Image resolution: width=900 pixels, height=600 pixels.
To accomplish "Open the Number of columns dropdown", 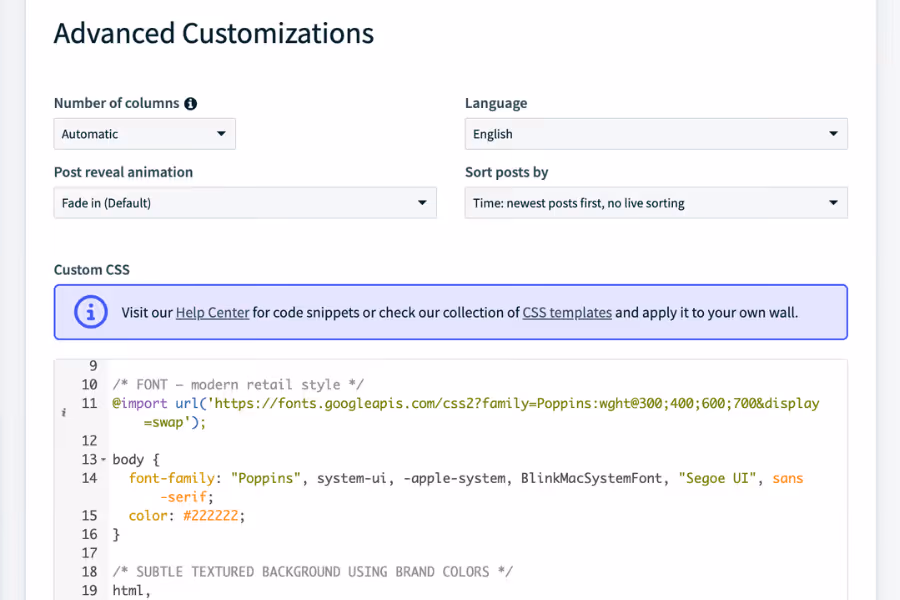I will pyautogui.click(x=145, y=134).
